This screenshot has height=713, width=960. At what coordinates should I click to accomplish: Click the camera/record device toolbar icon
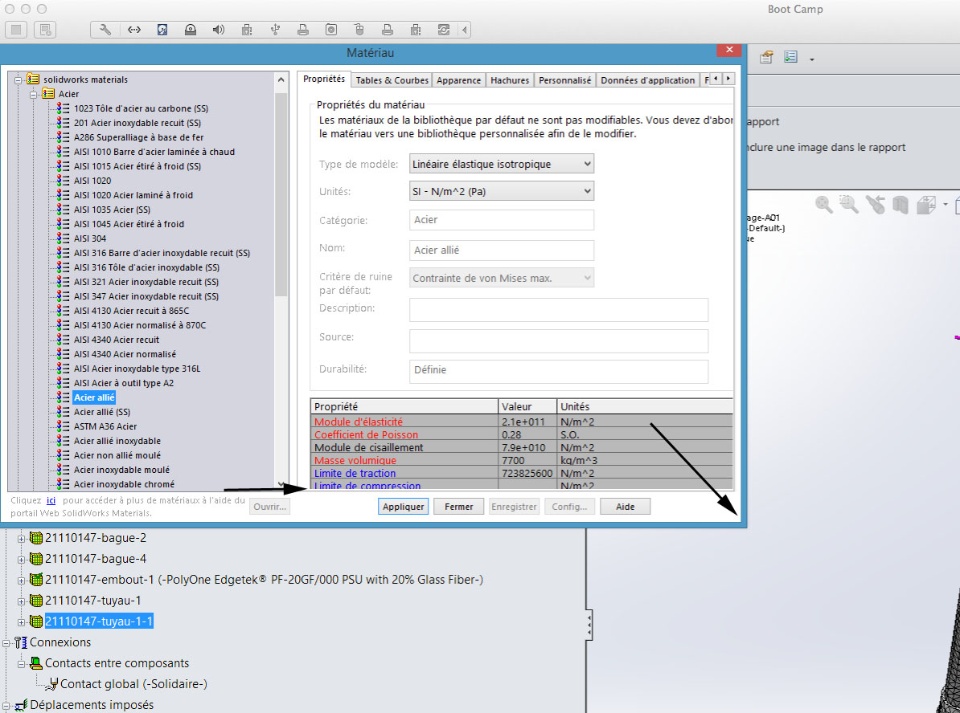(x=331, y=29)
